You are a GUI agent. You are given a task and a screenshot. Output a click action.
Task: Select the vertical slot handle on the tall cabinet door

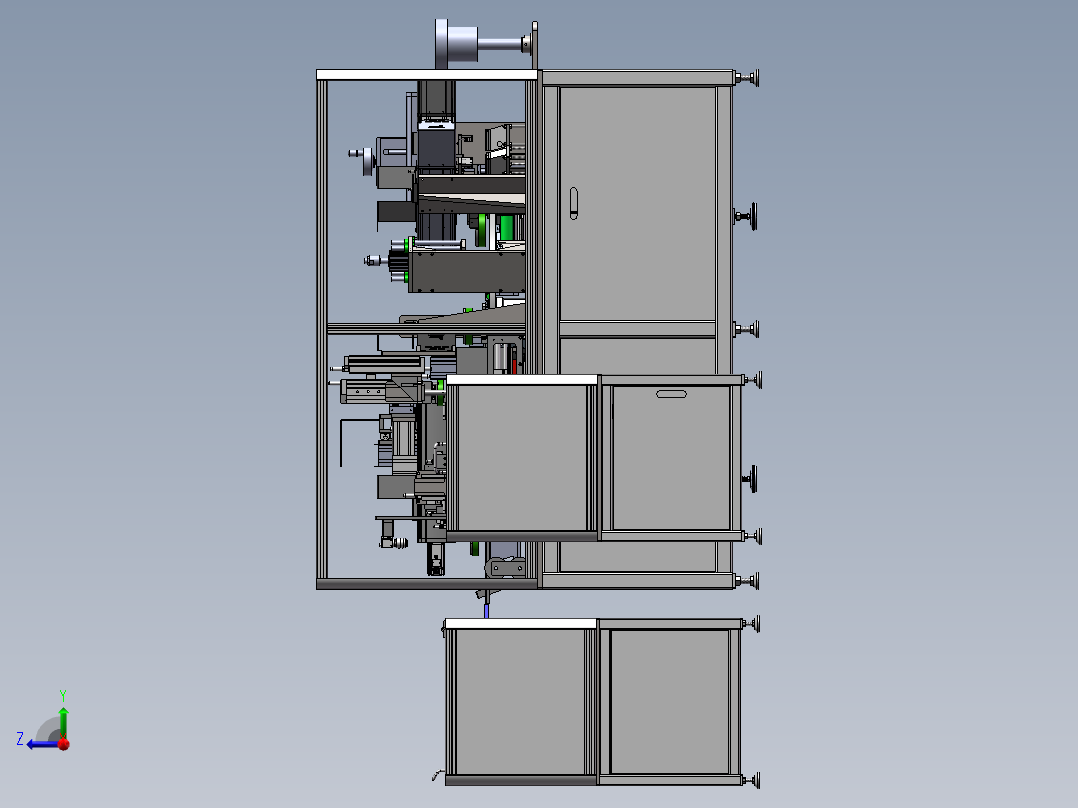tap(574, 204)
